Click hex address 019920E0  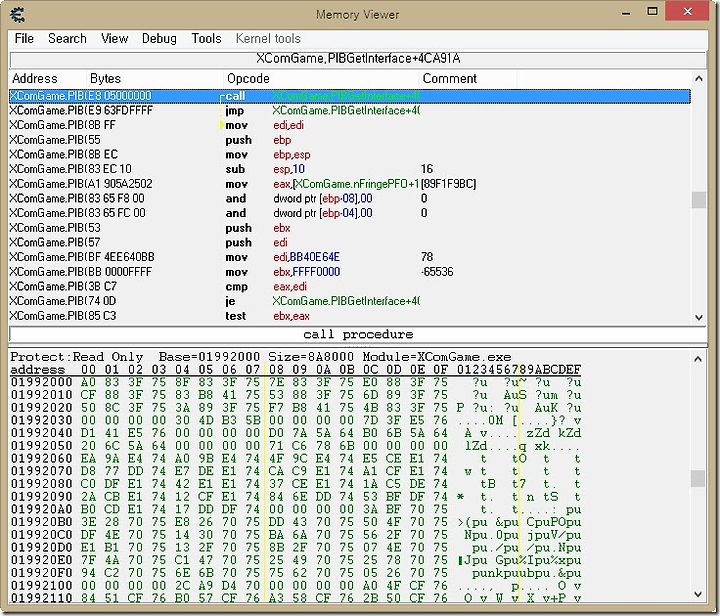click(x=41, y=560)
